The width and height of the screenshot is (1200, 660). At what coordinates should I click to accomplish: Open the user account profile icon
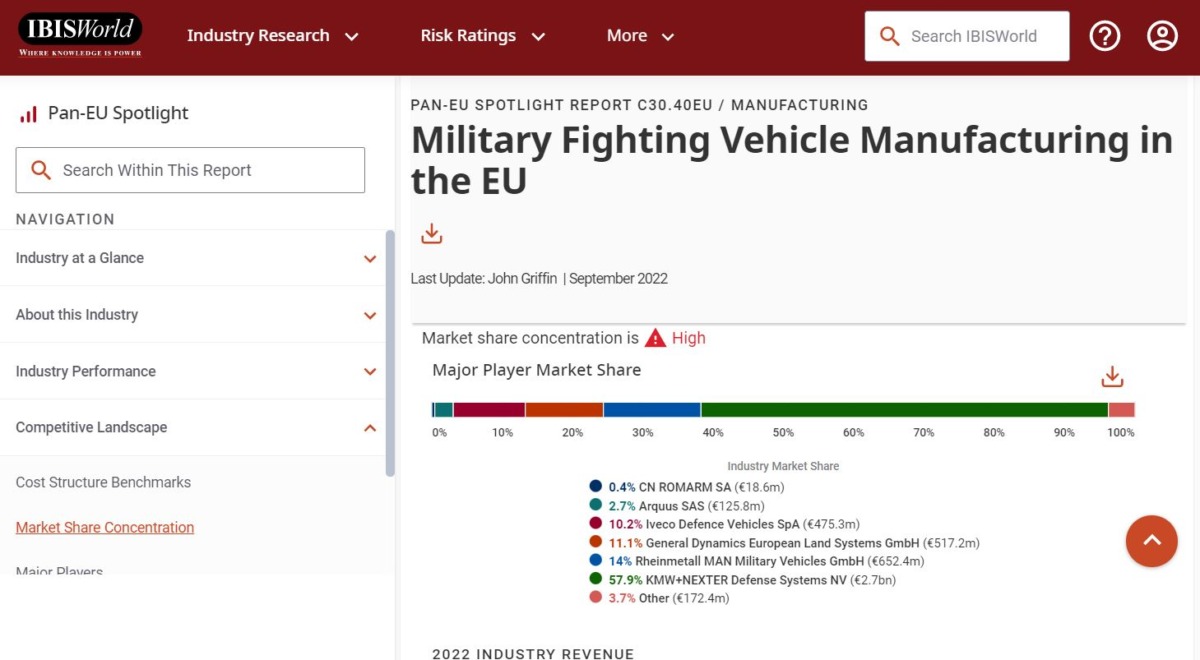click(x=1161, y=35)
